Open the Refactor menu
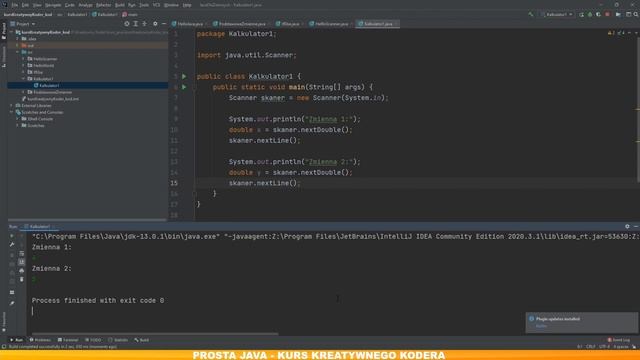This screenshot has width=640, height=360. pyautogui.click(x=103, y=5)
